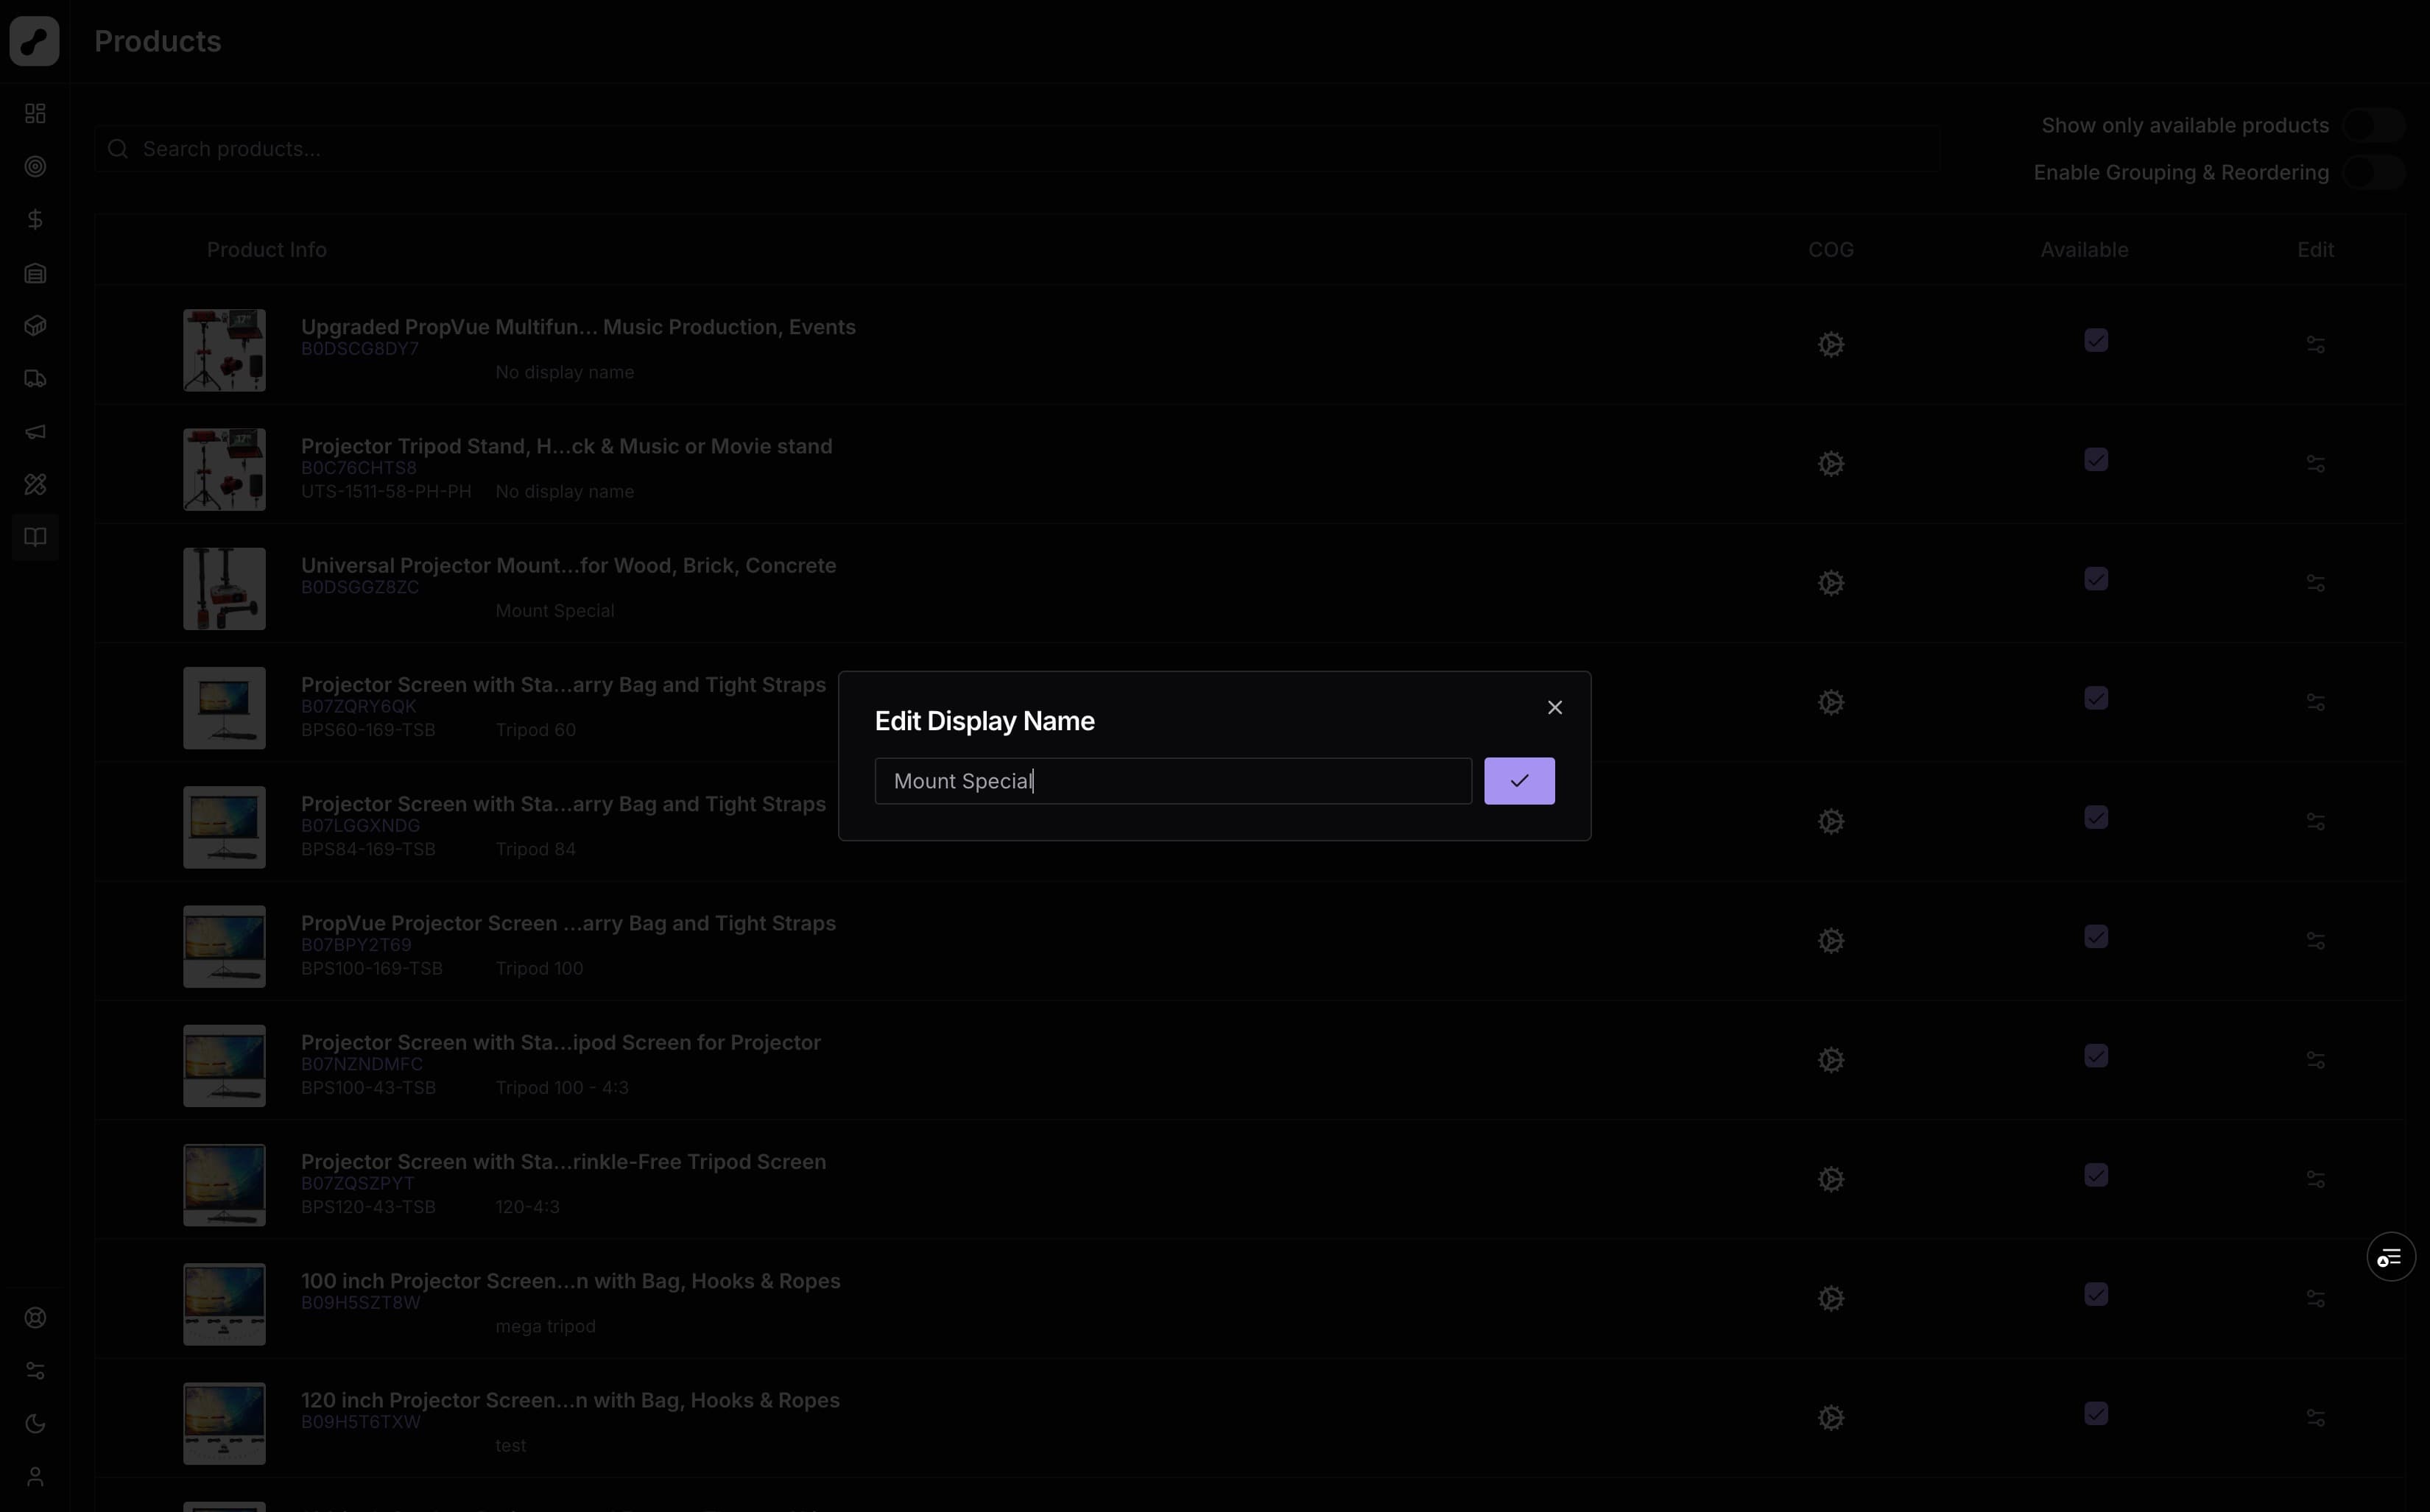The width and height of the screenshot is (2430, 1512).
Task: Uncheck Available for Projector Tripod Stand B0C76CHTS8
Action: pos(2096,460)
